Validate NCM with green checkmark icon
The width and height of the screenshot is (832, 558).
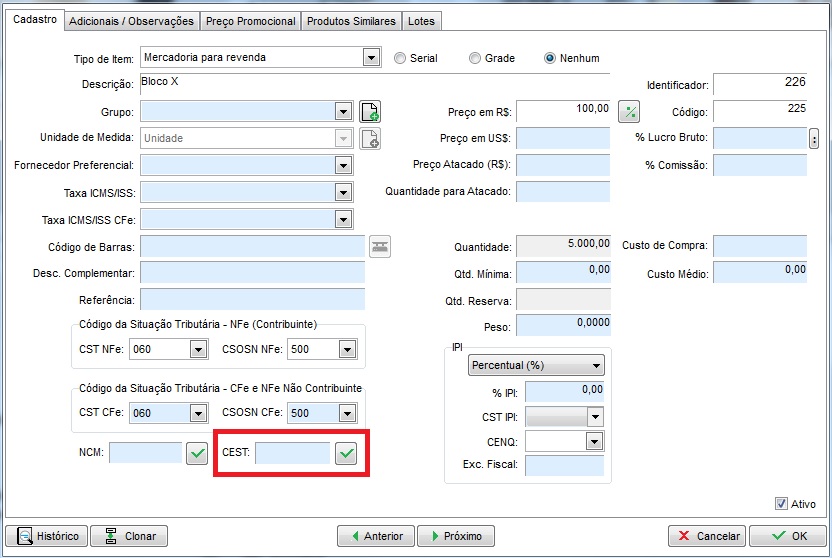point(197,454)
